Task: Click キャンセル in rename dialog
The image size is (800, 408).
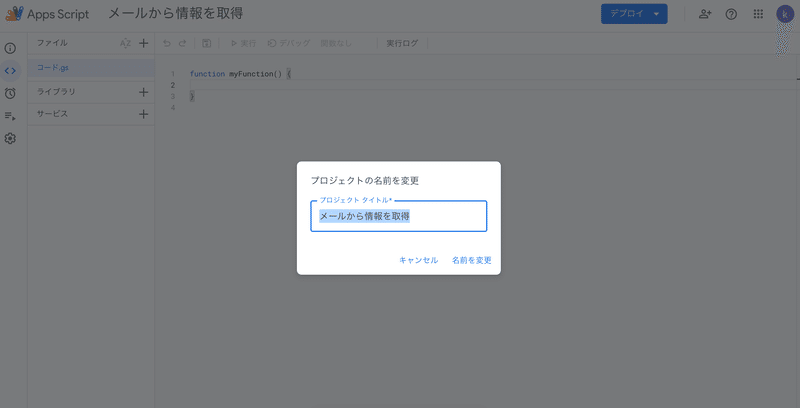Action: (x=418, y=260)
